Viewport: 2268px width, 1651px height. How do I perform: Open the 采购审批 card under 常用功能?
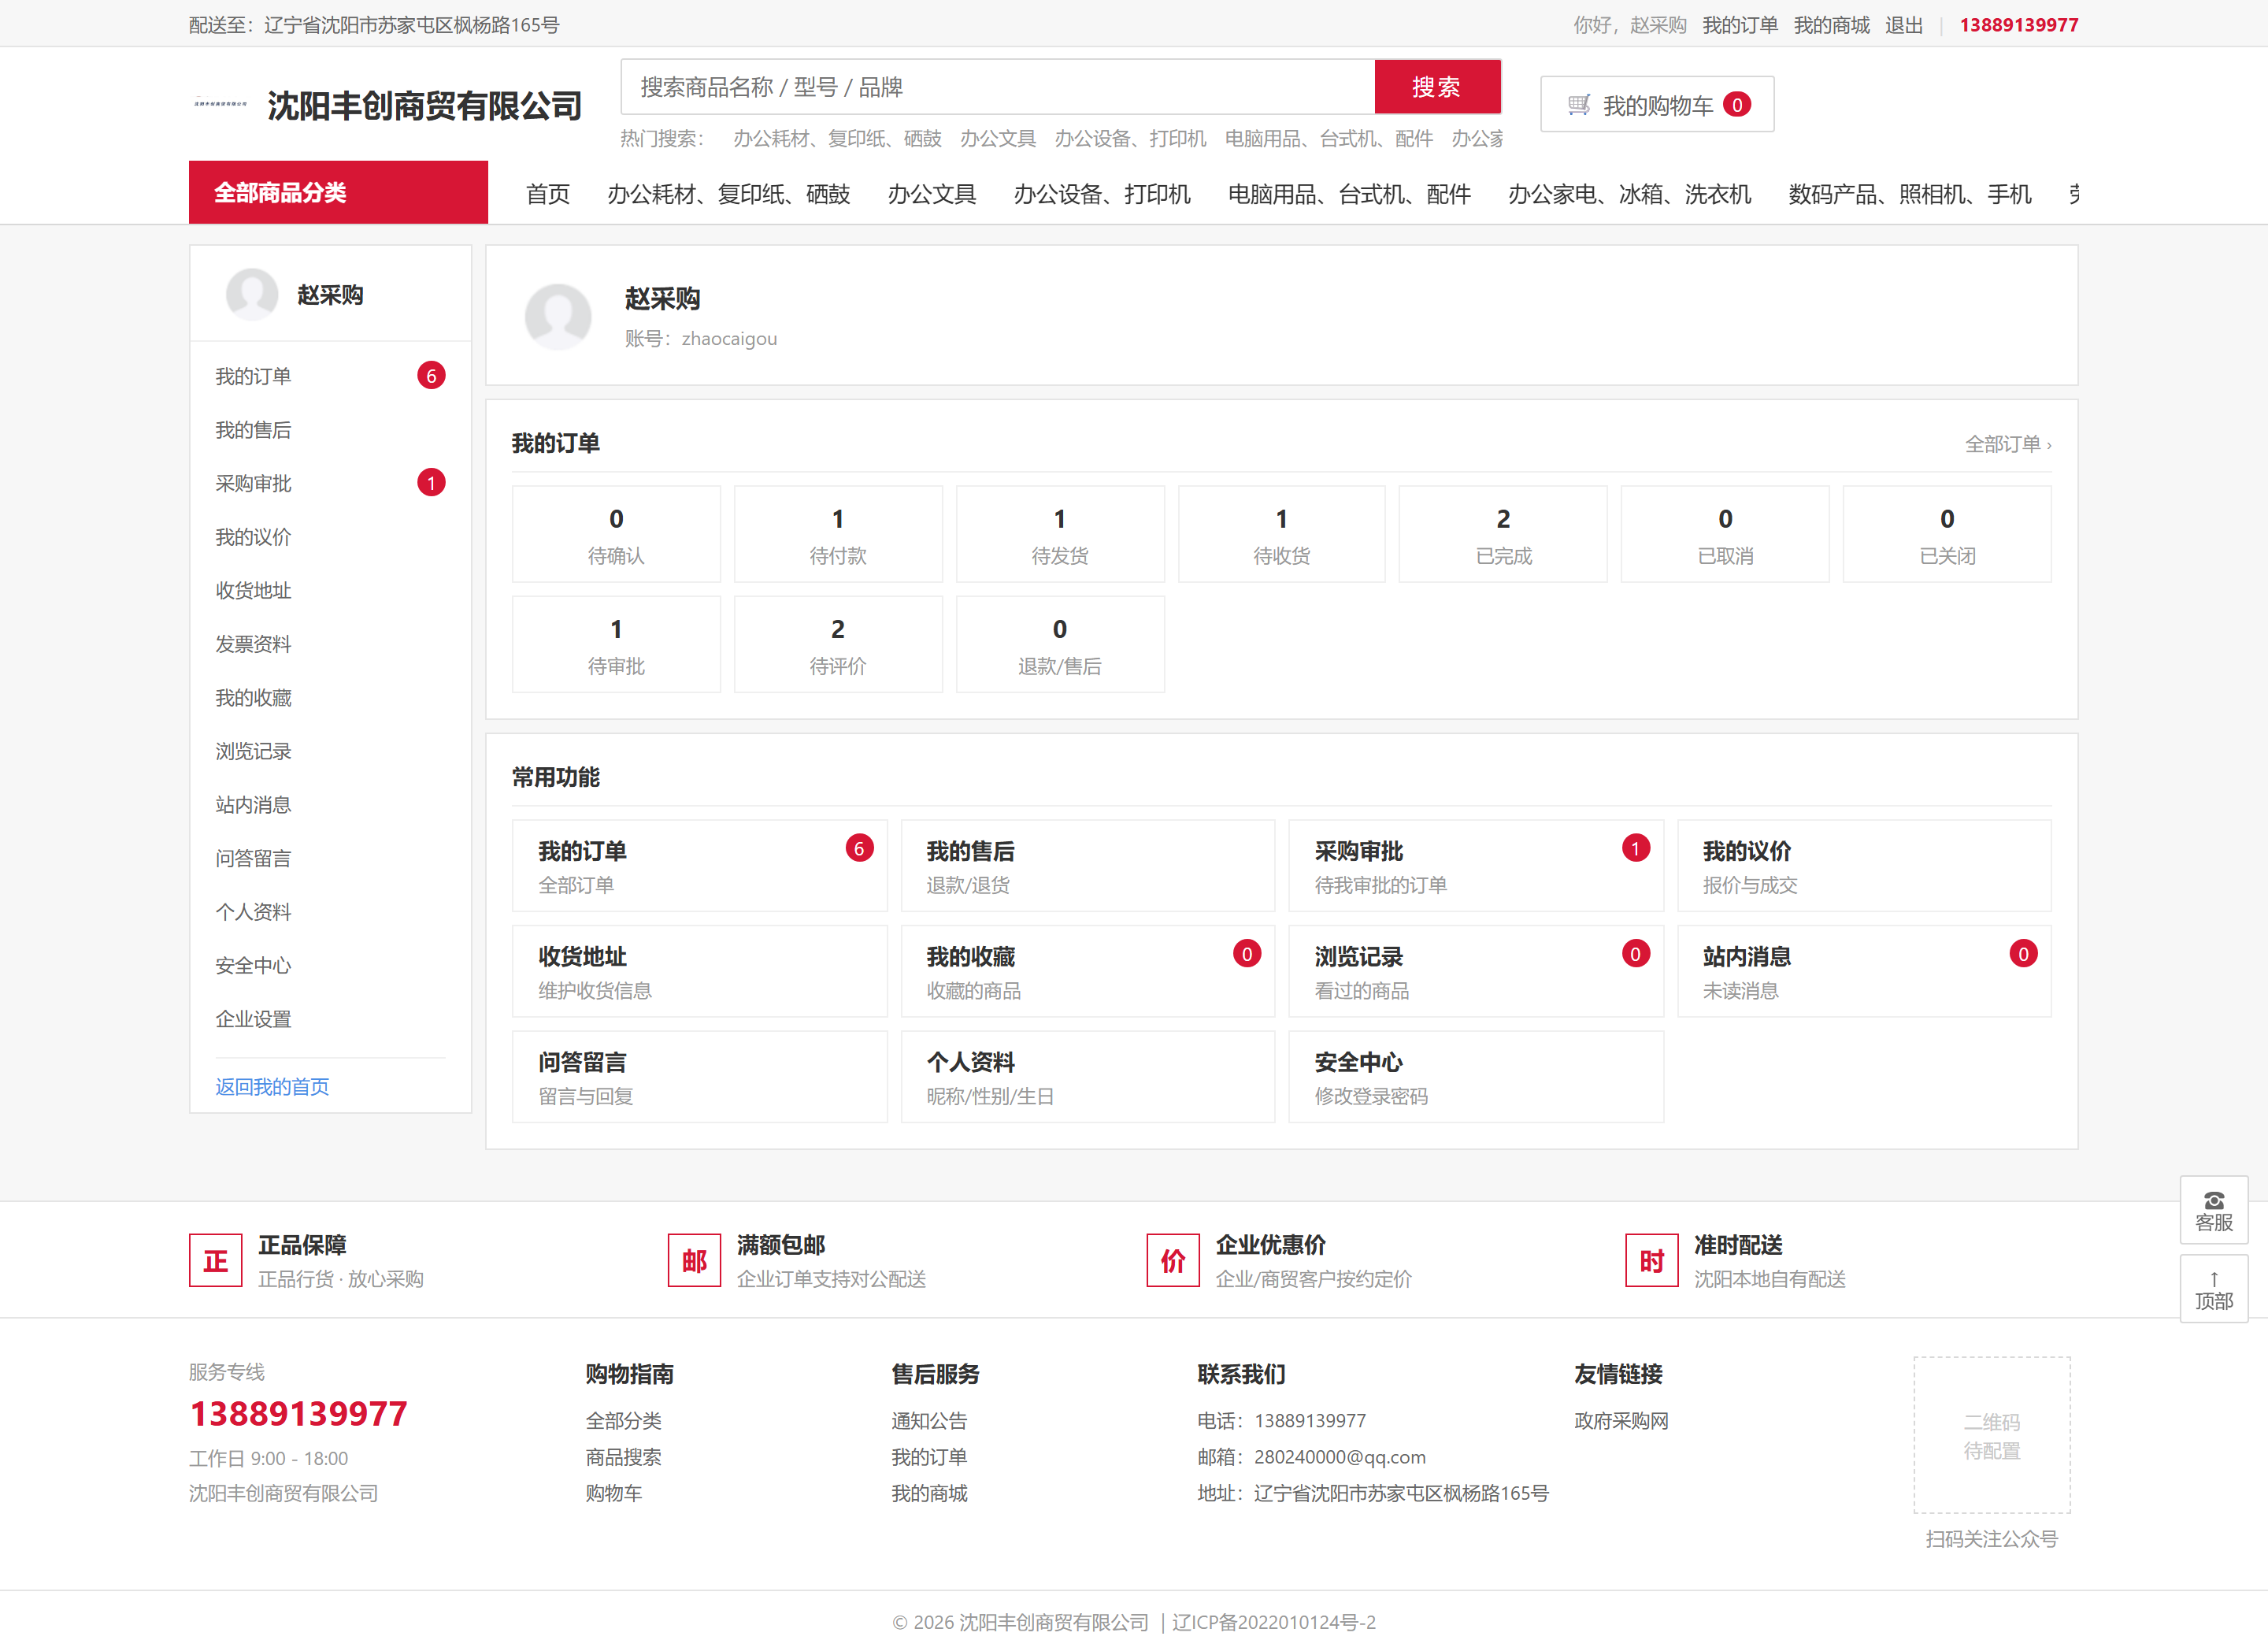coord(1476,866)
